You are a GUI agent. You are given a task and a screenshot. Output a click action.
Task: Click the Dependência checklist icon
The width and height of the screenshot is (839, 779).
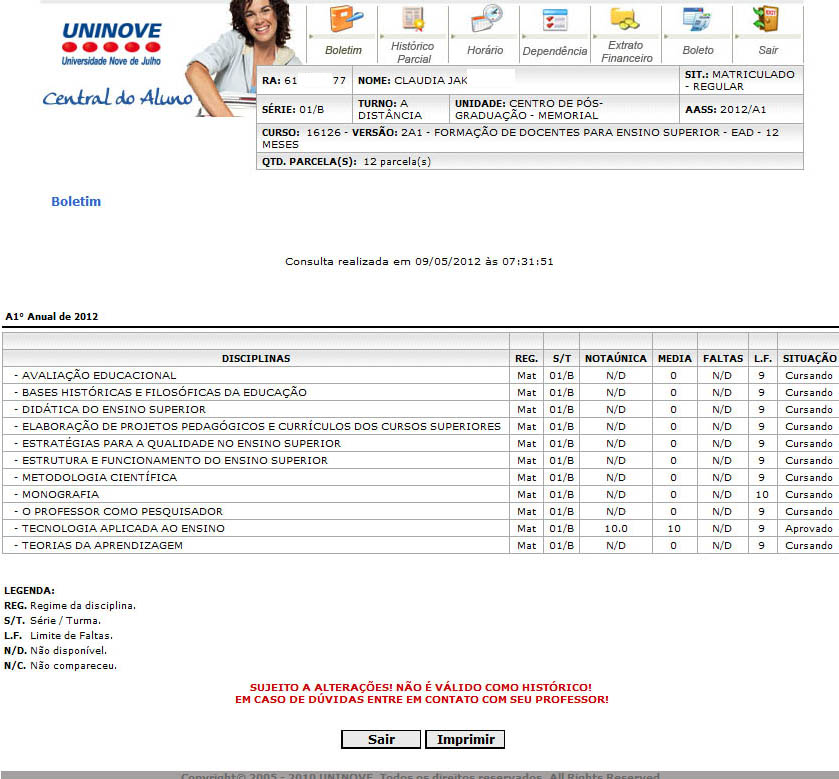click(555, 19)
